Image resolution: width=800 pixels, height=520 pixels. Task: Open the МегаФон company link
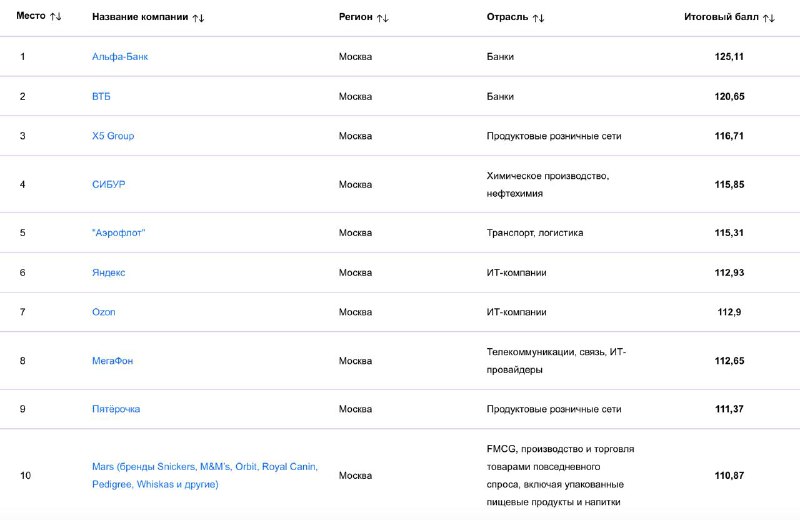(x=115, y=360)
